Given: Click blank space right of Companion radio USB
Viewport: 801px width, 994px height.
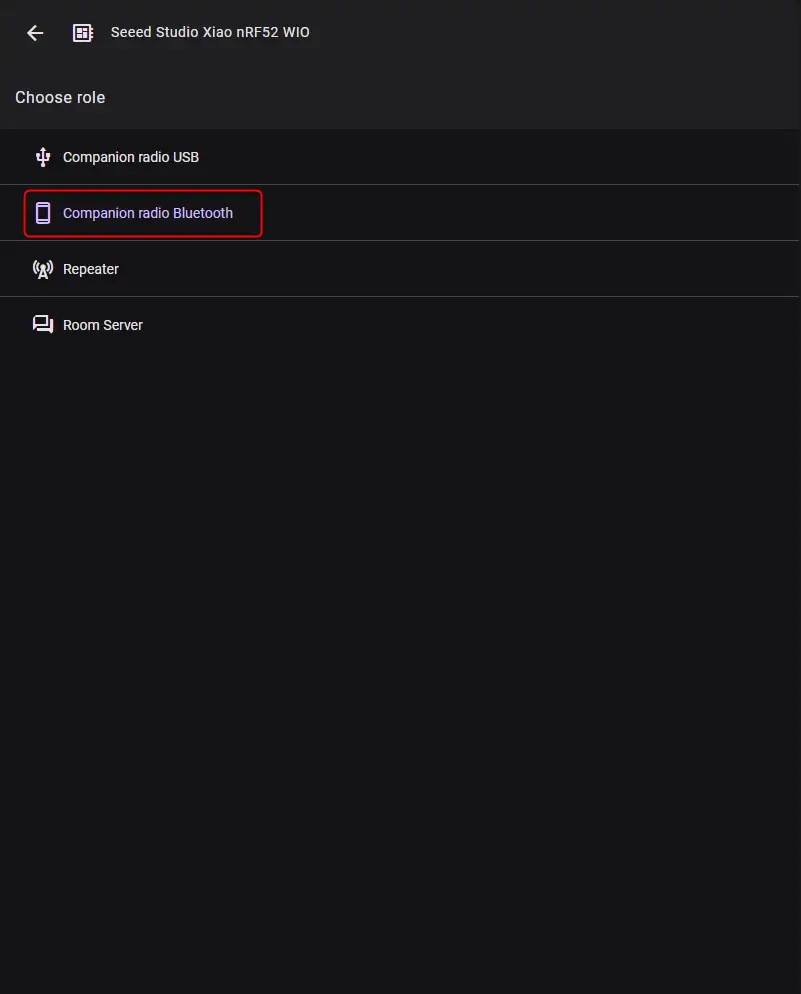Looking at the screenshot, I should click(x=500, y=157).
